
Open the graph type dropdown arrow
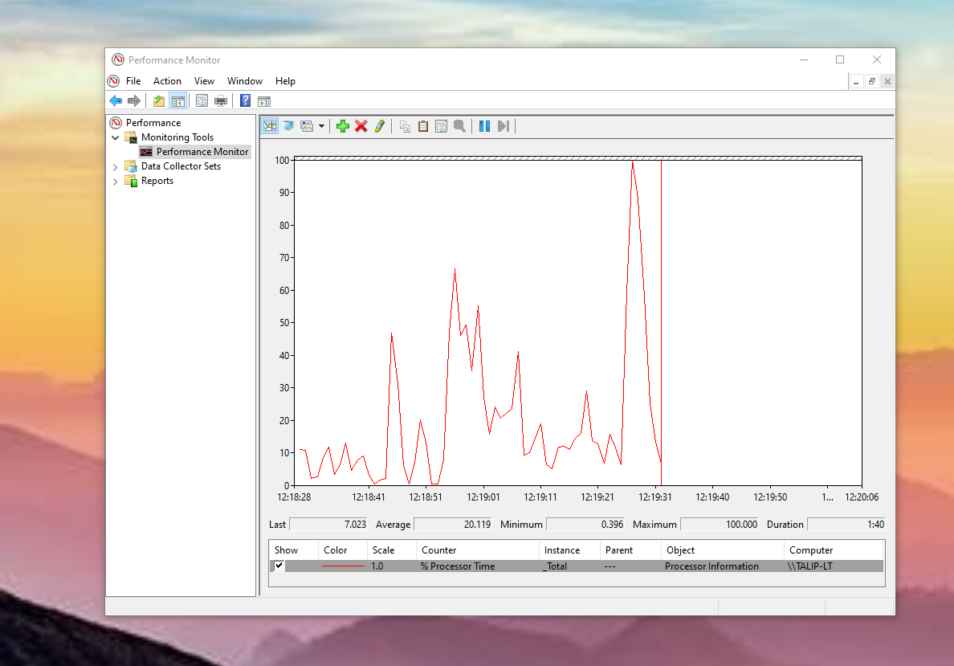pos(321,126)
